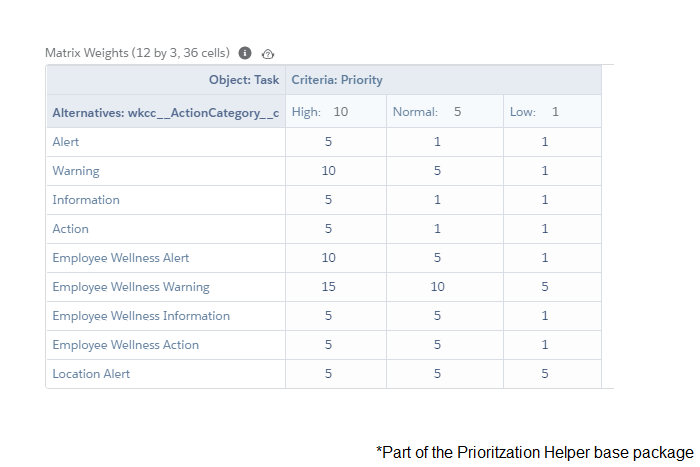Screen dimensions: 700x467
Task: Click the High: 10 column header
Action: click(x=336, y=112)
